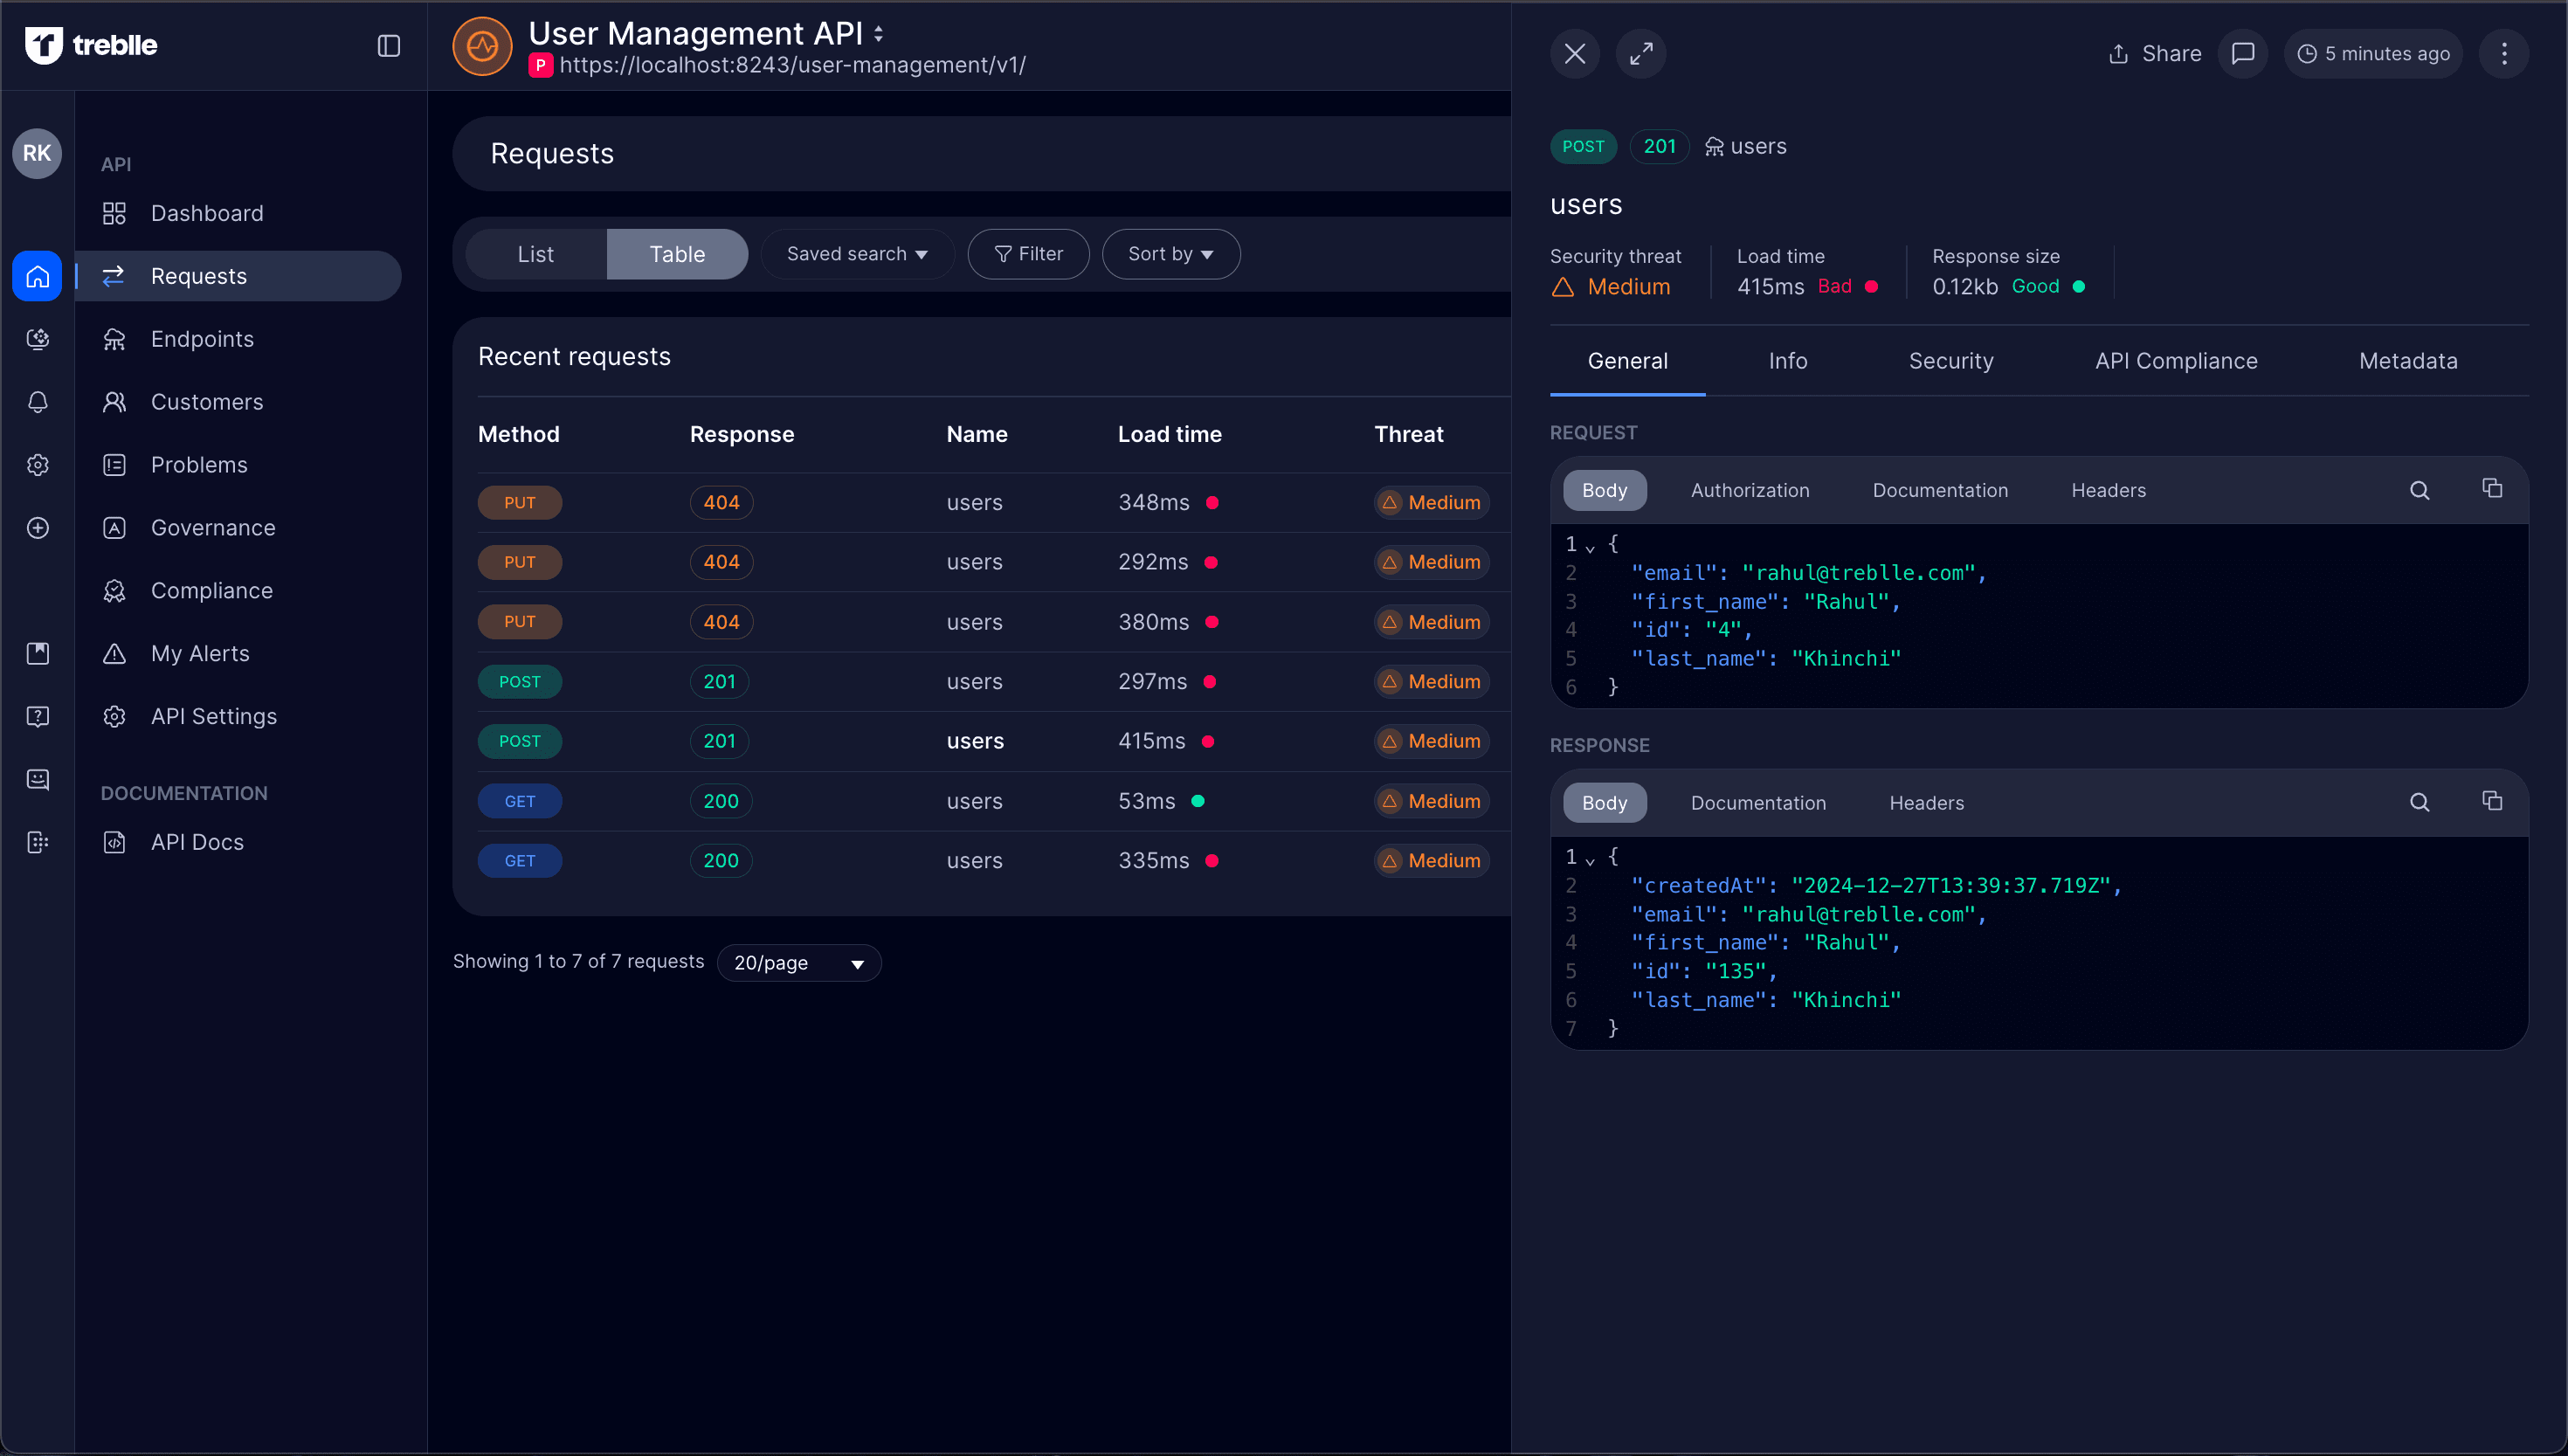Select the Table view toggle
This screenshot has height=1456, width=2568.
point(677,254)
